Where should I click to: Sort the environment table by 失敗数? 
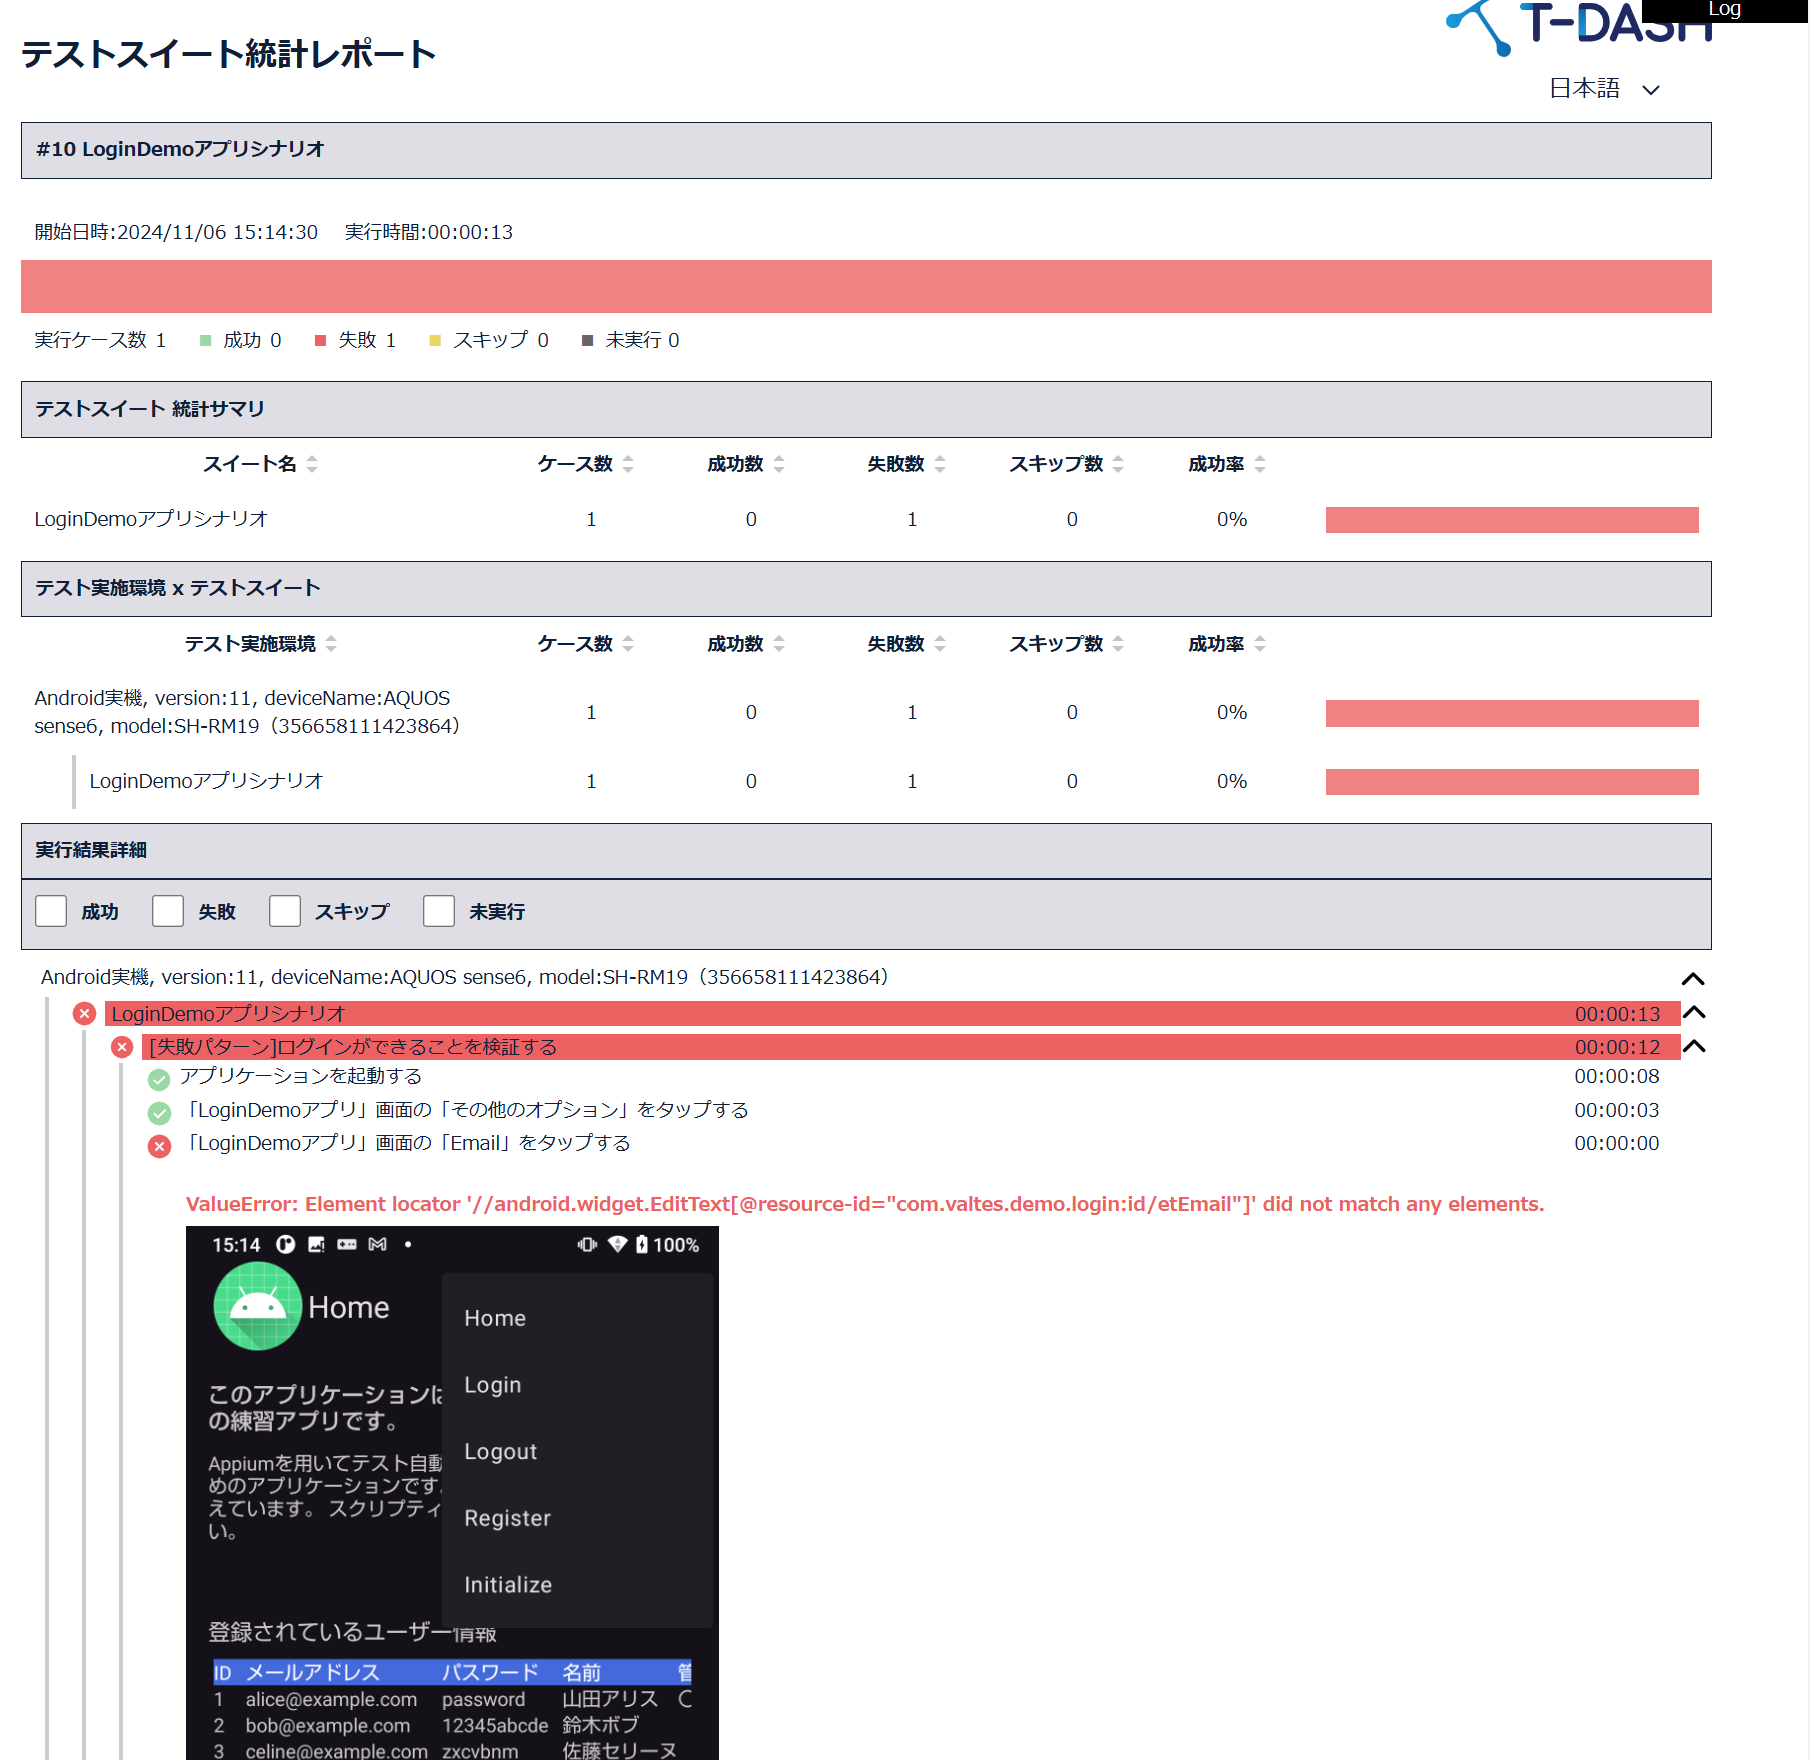[940, 644]
